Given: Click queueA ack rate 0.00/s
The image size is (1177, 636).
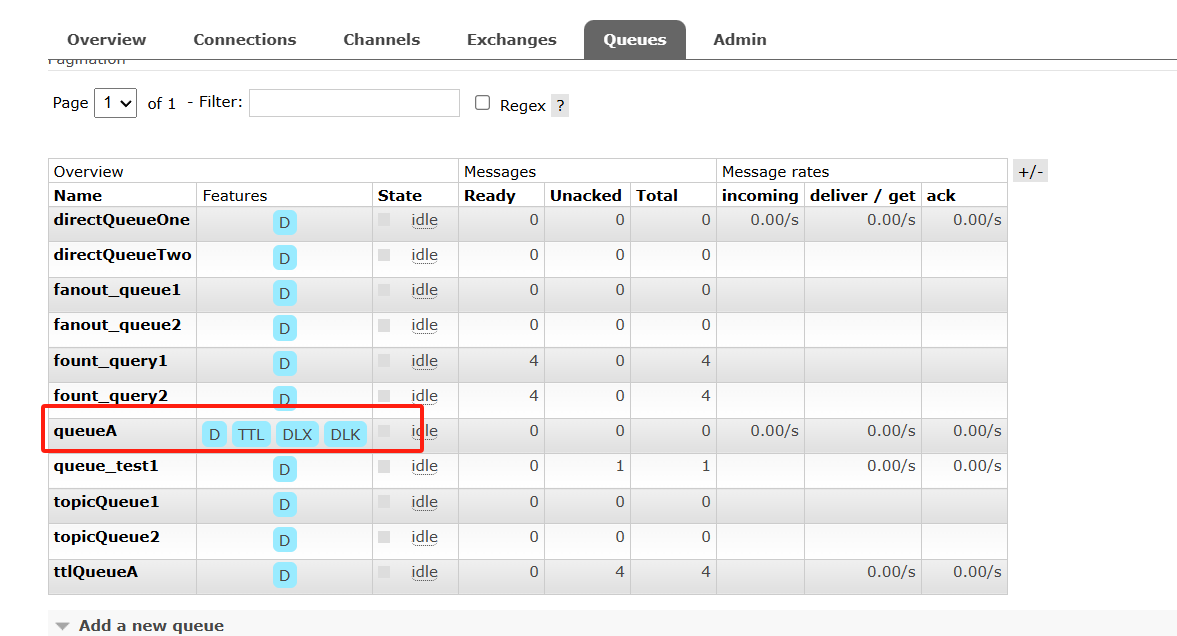Looking at the screenshot, I should pos(977,431).
